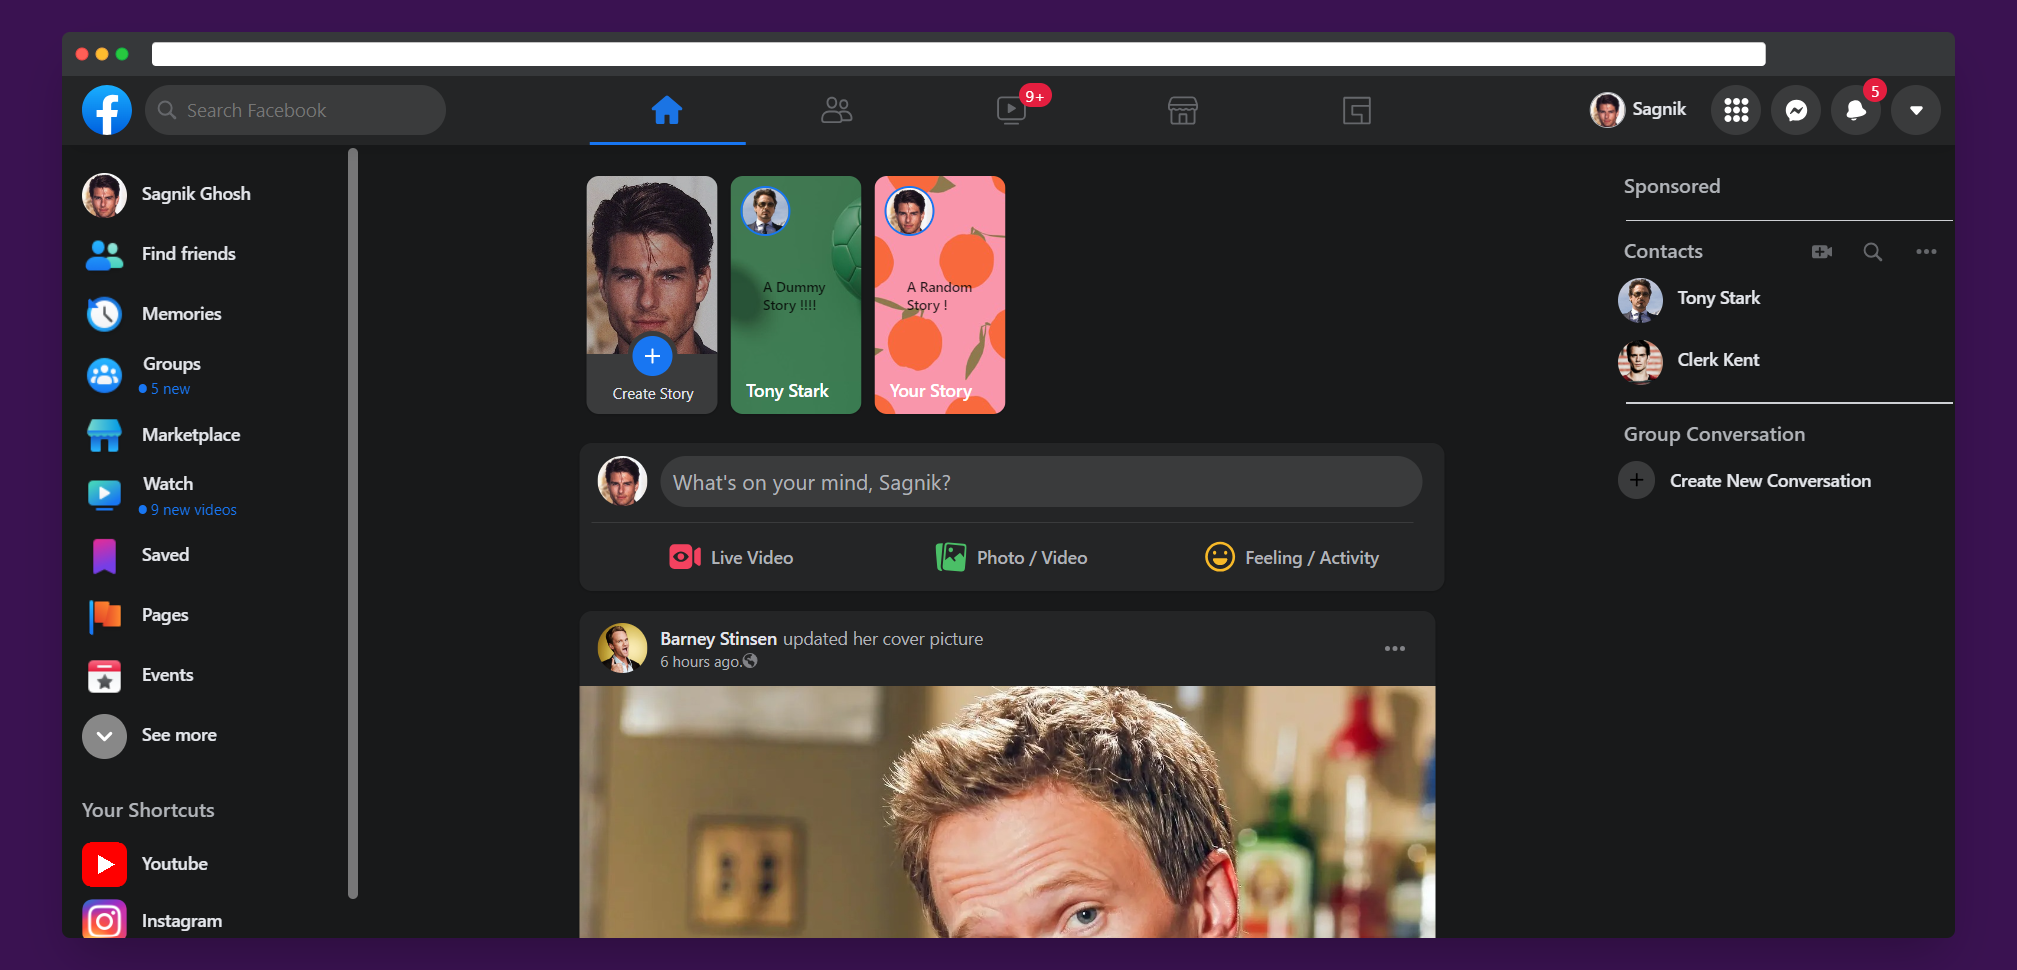Screen dimensions: 2017x970
Task: Open the Gaming icon in top navigation
Action: click(1356, 110)
